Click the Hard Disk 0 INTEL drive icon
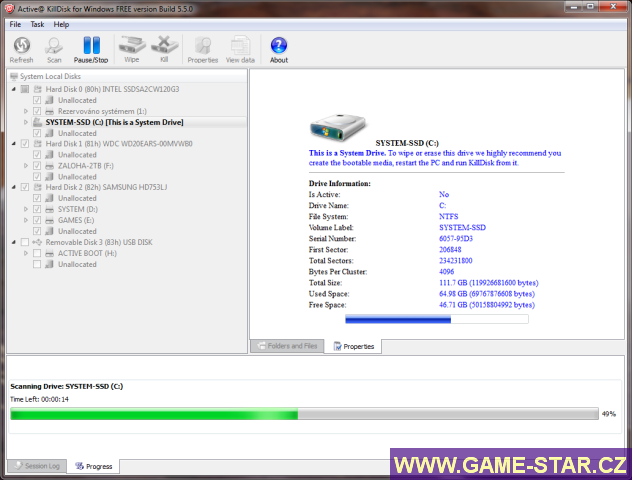Screen dimensions: 632x480 pyautogui.click(x=38, y=89)
